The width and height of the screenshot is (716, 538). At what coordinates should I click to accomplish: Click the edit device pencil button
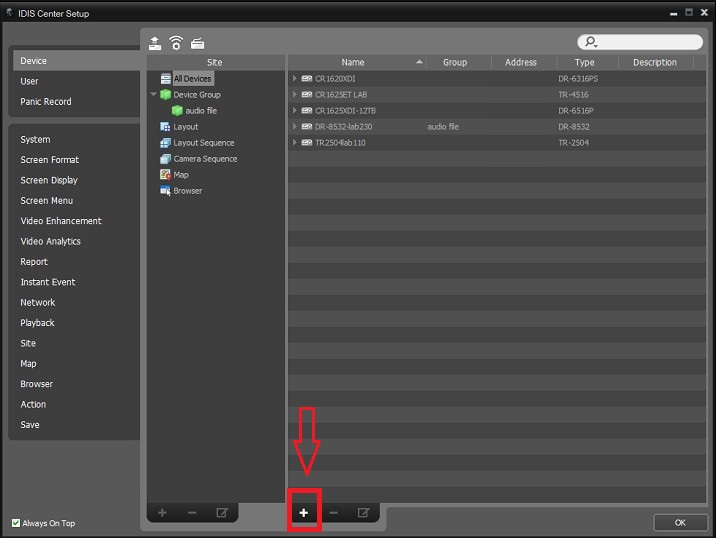tap(363, 513)
